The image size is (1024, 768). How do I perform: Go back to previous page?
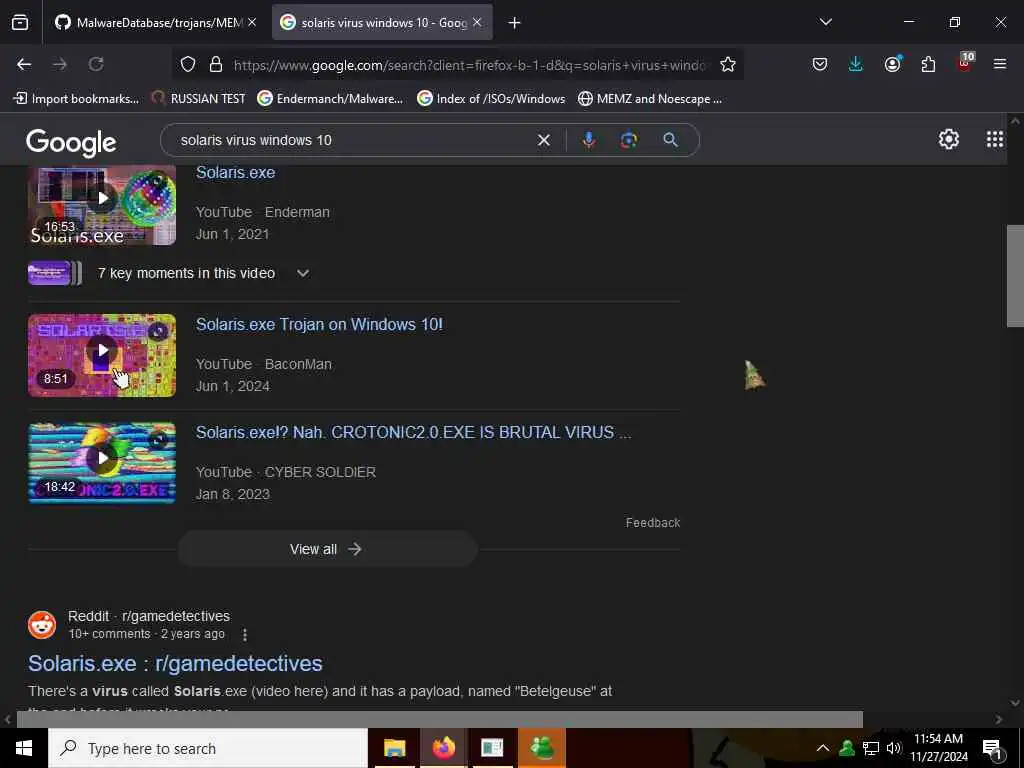tap(24, 64)
